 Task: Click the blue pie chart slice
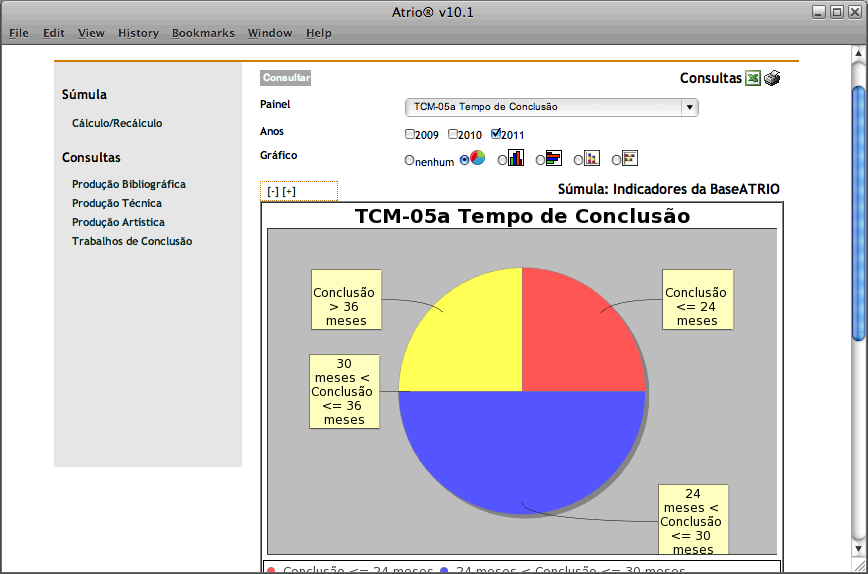point(521,450)
